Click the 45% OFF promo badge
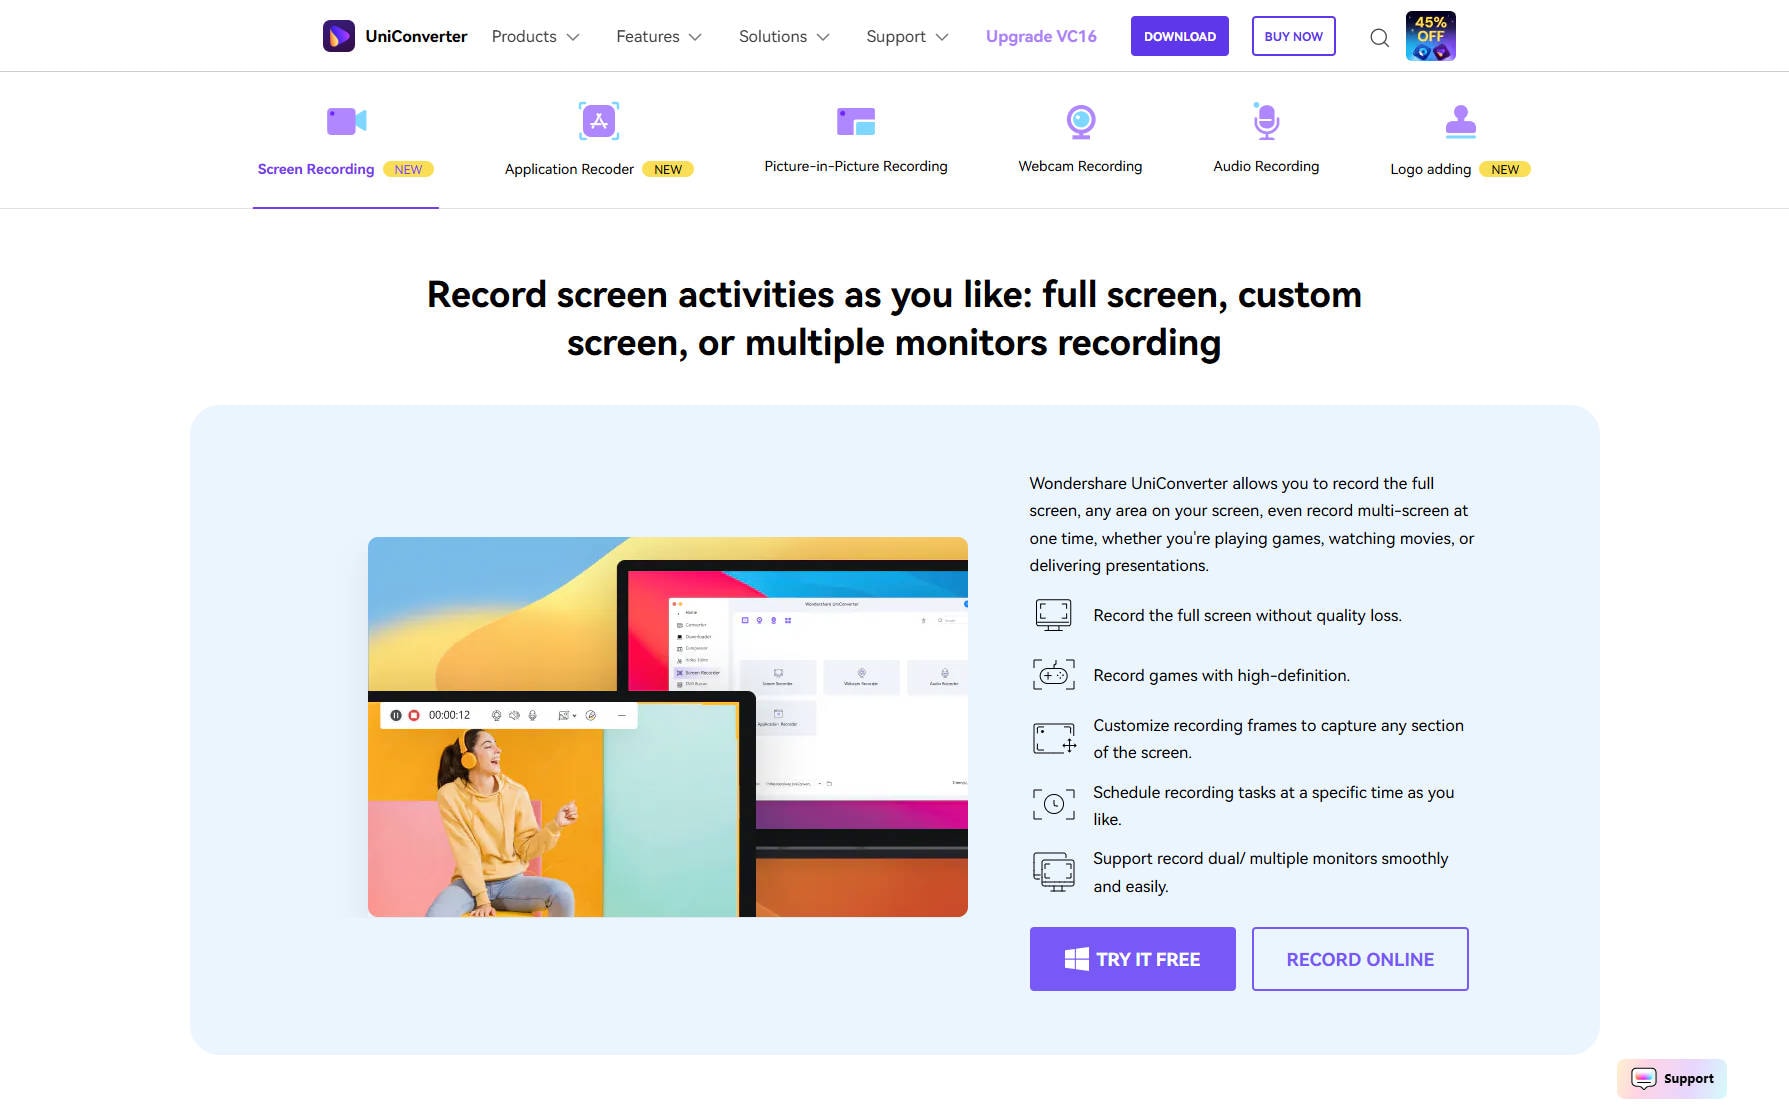 click(1431, 36)
